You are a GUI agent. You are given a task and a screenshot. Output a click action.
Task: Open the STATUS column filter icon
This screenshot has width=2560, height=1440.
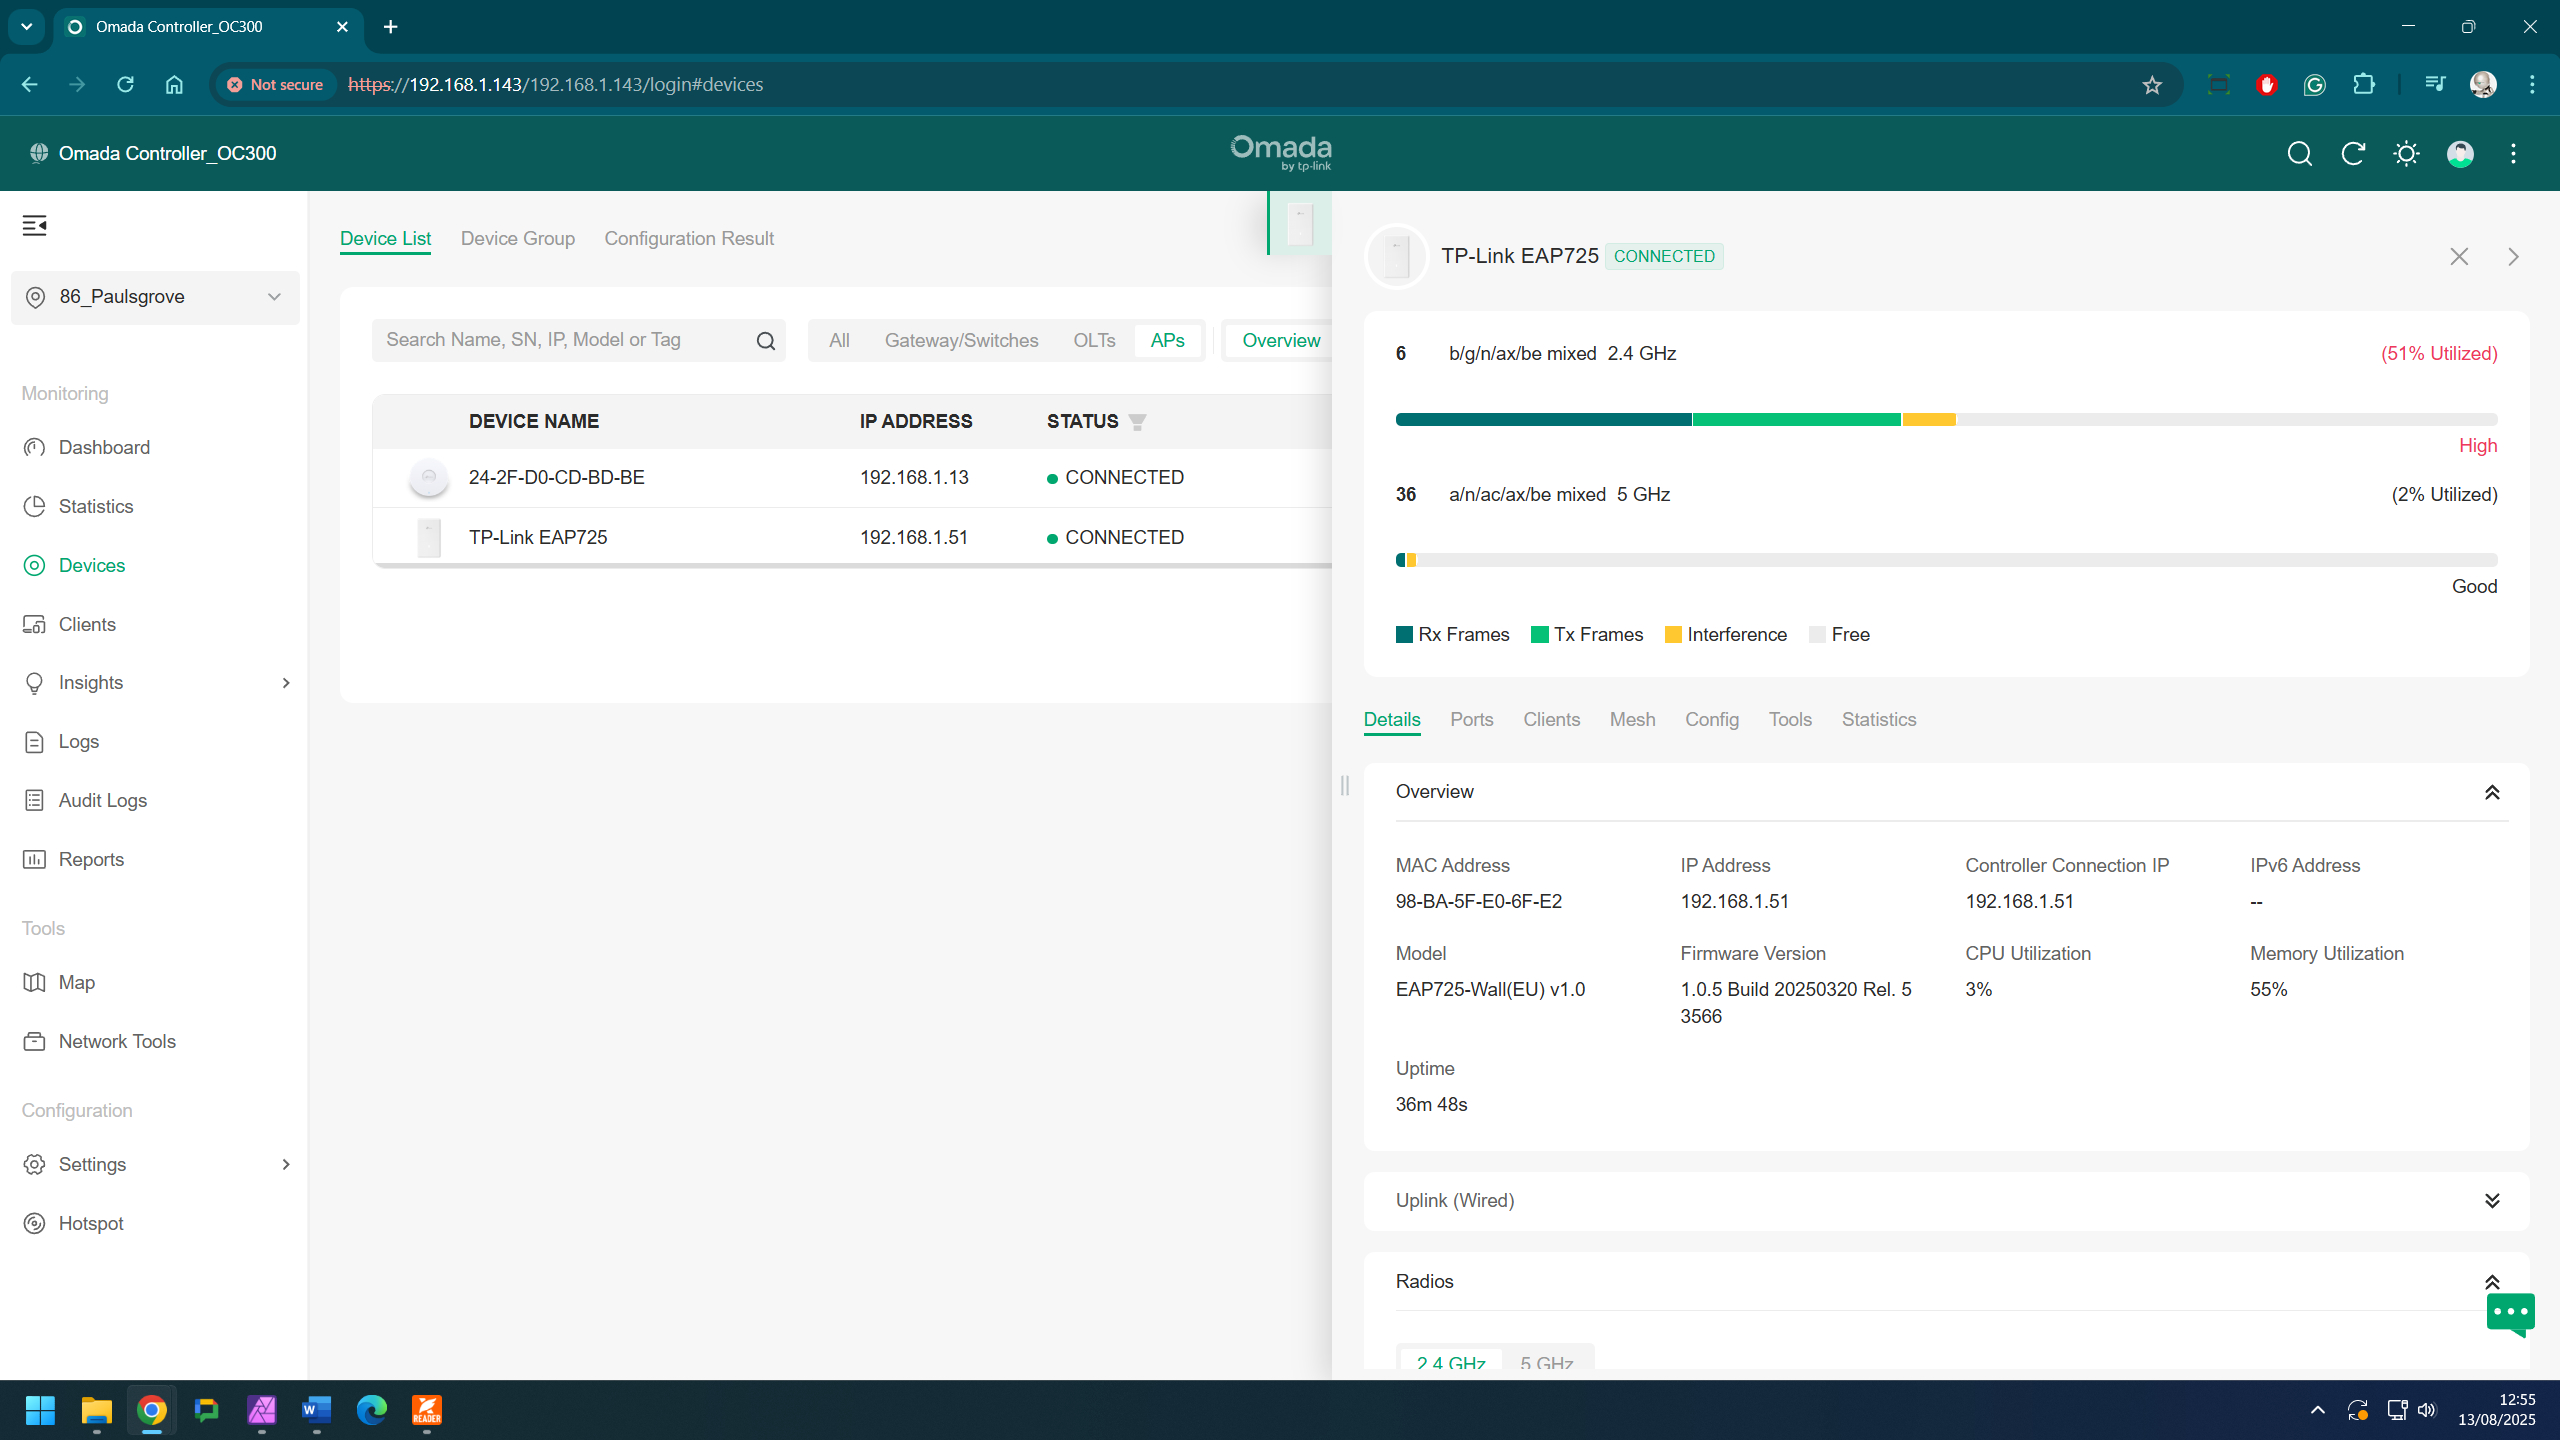[1137, 422]
